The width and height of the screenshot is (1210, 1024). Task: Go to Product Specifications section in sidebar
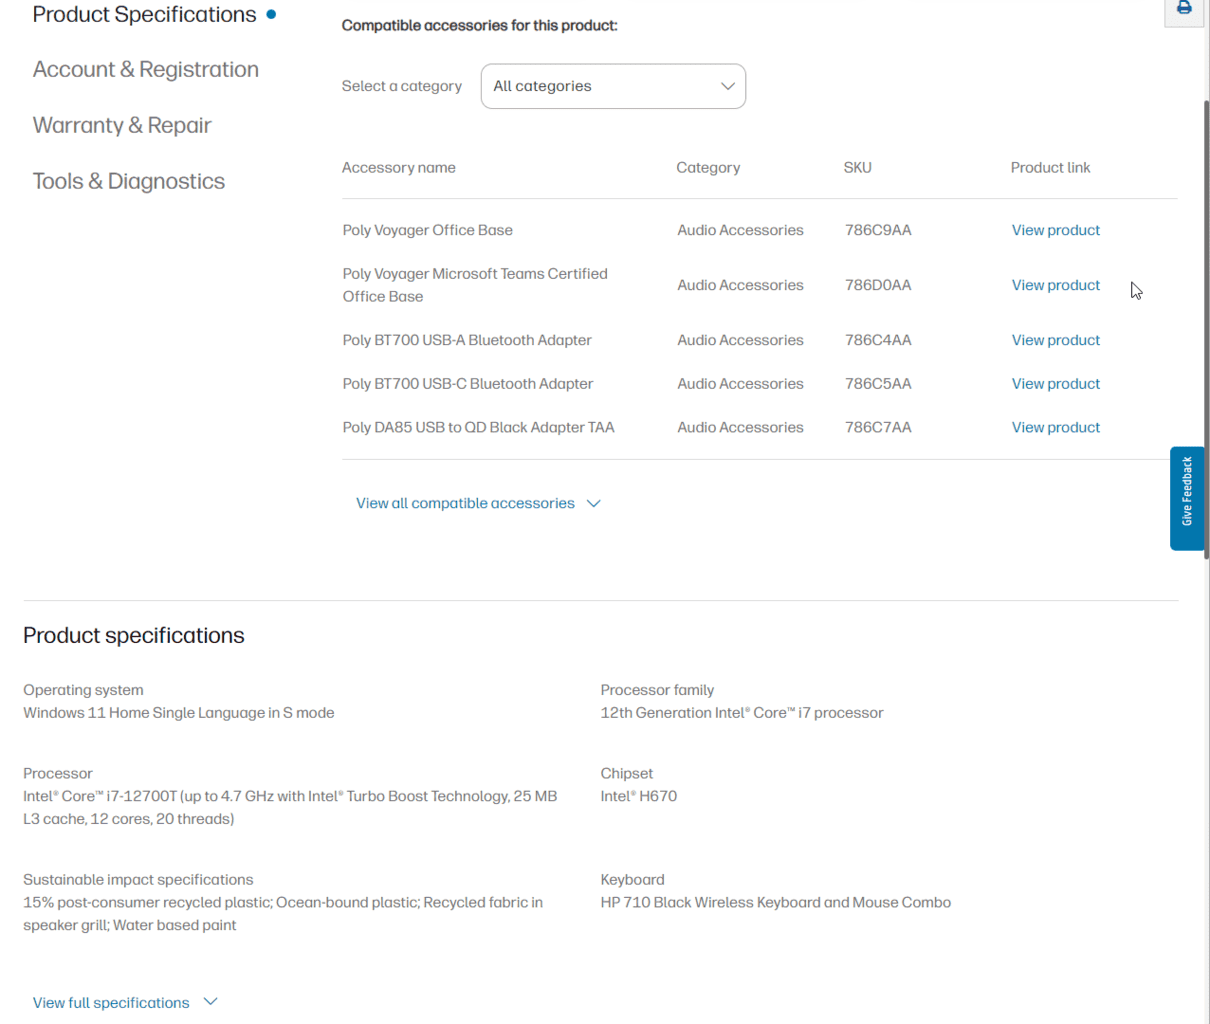144,15
